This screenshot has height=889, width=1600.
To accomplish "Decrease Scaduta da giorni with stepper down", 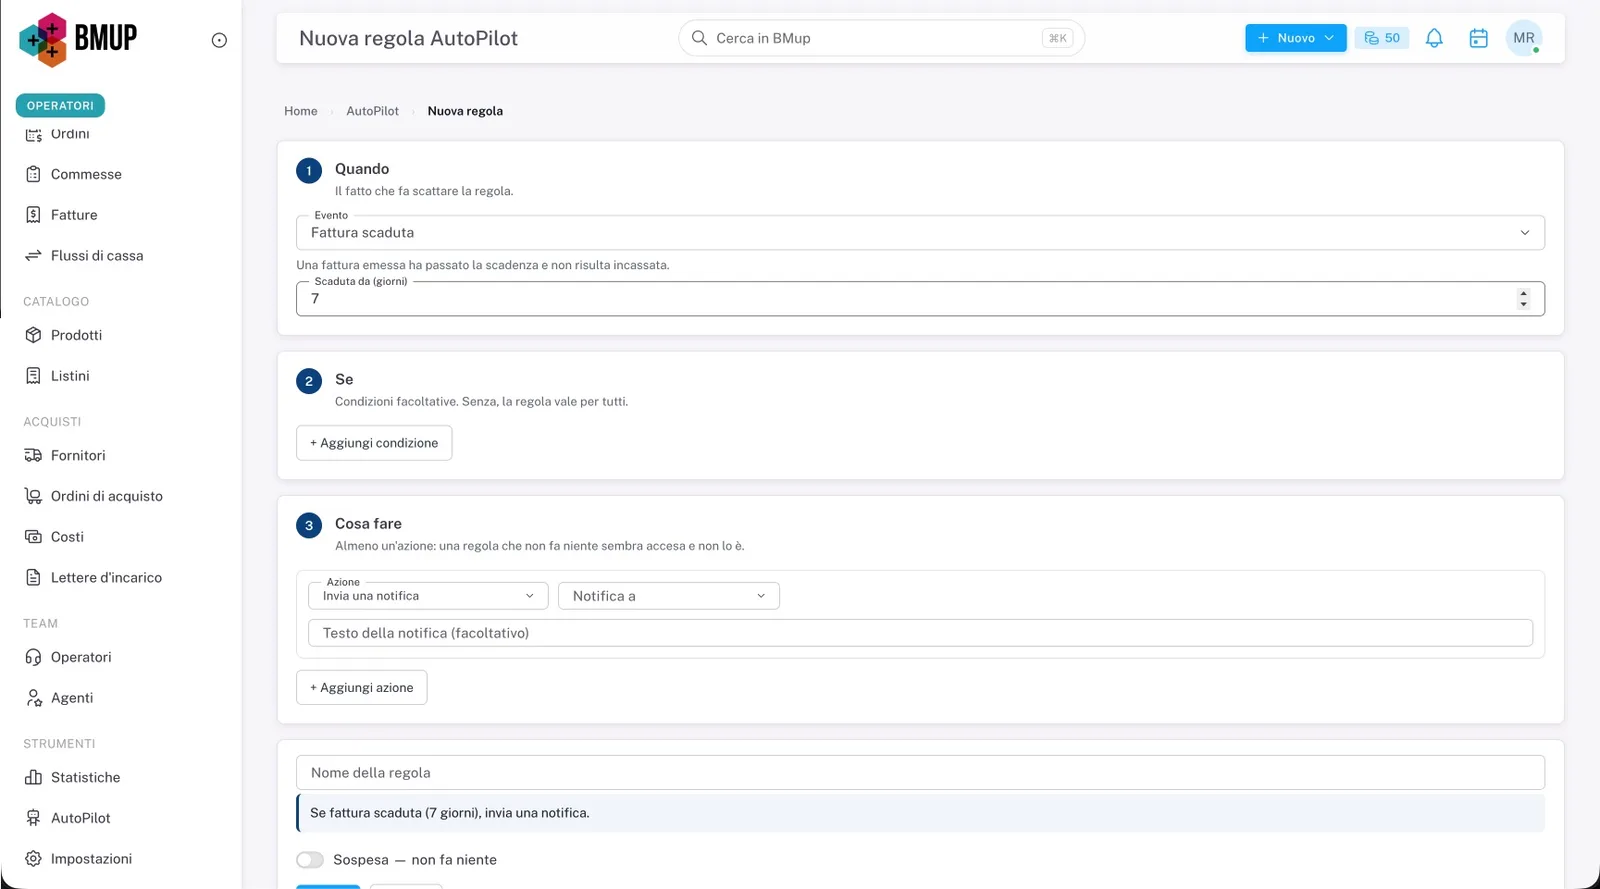I will [x=1523, y=304].
